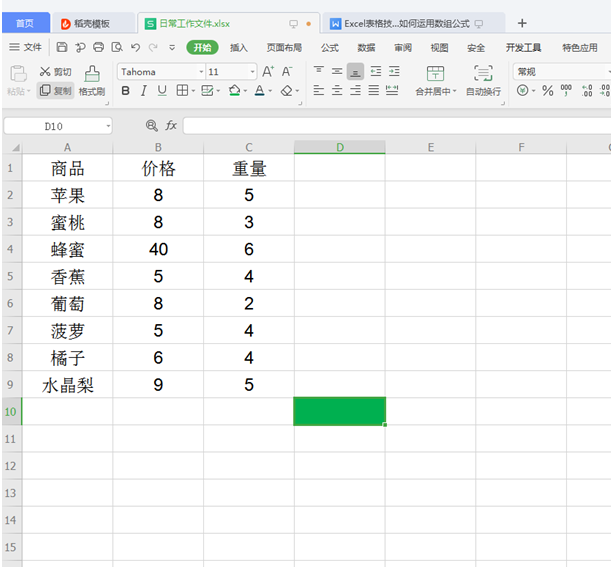Switch to the 页面布局 Page Layout tab
The width and height of the screenshot is (611, 567).
[284, 48]
